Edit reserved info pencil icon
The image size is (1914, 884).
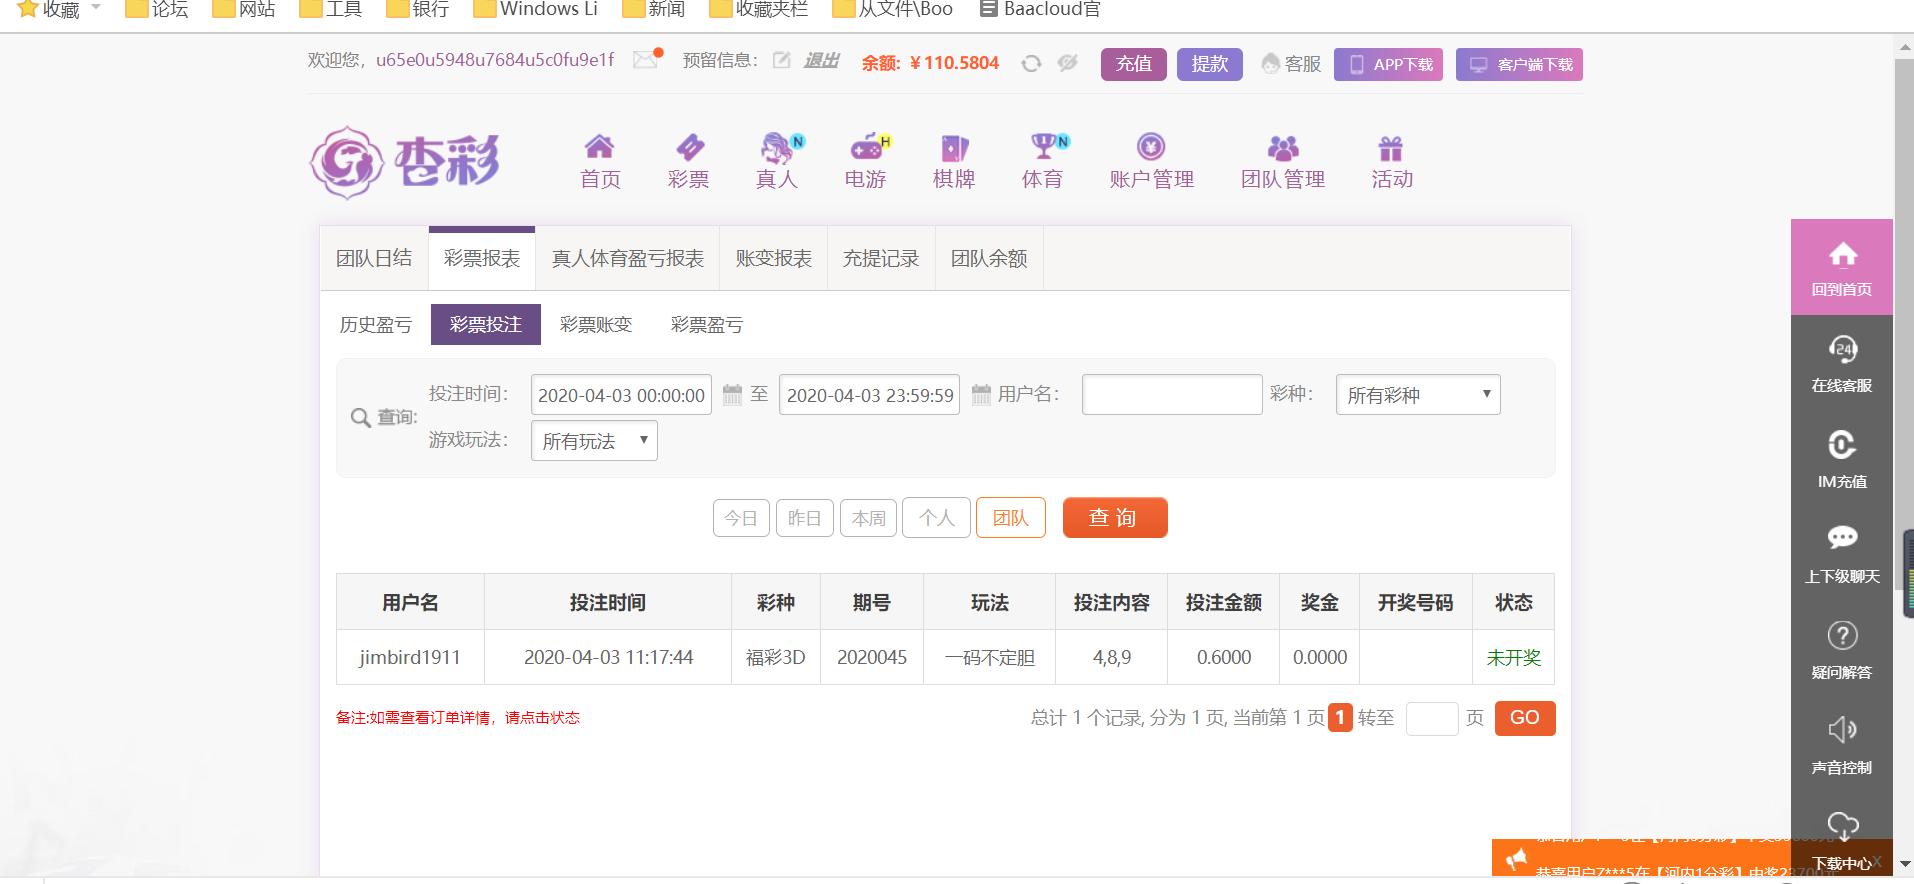point(782,60)
